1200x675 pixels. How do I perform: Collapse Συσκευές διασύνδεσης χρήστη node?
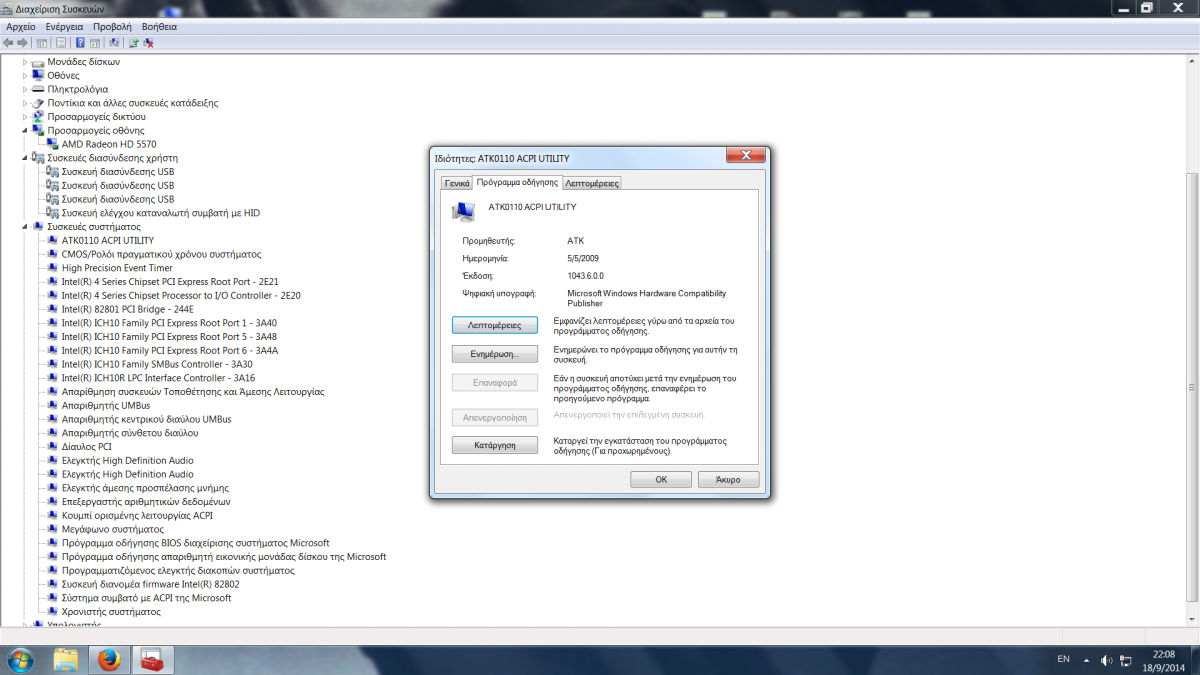click(x=25, y=158)
